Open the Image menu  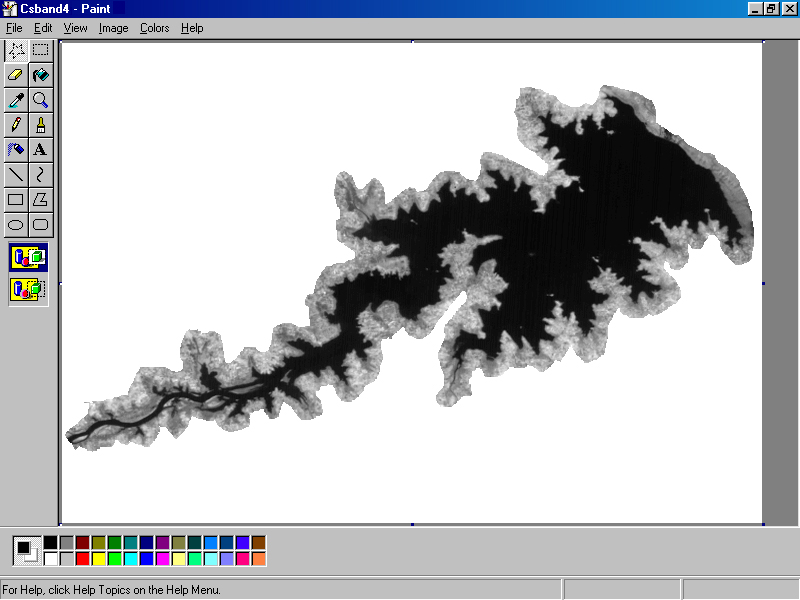click(x=113, y=28)
